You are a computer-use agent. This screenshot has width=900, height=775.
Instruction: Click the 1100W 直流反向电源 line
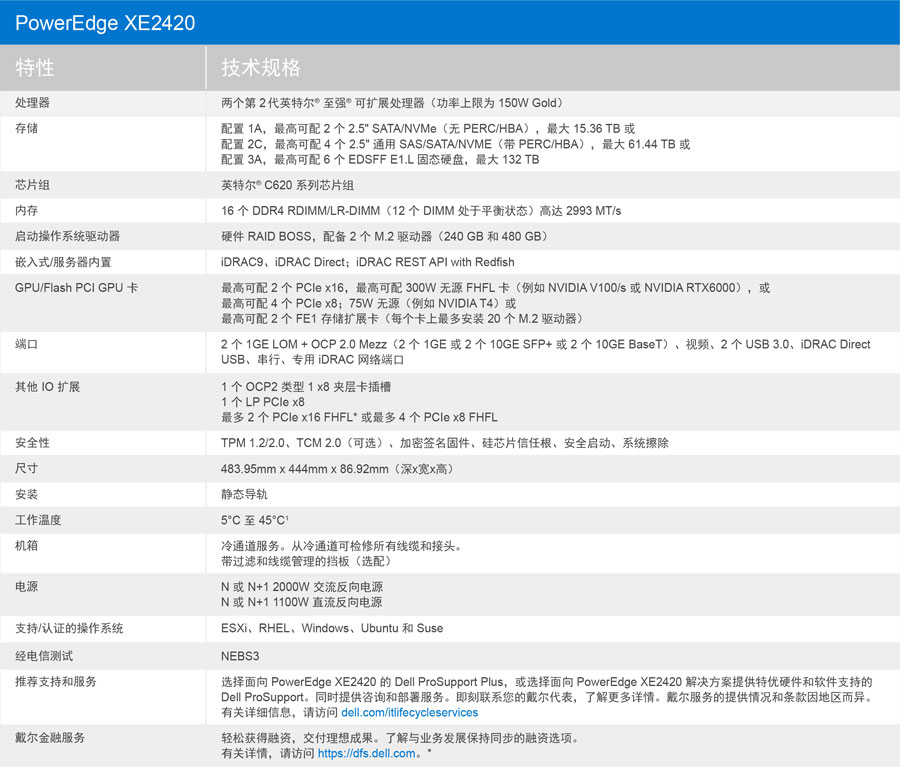[x=301, y=602]
